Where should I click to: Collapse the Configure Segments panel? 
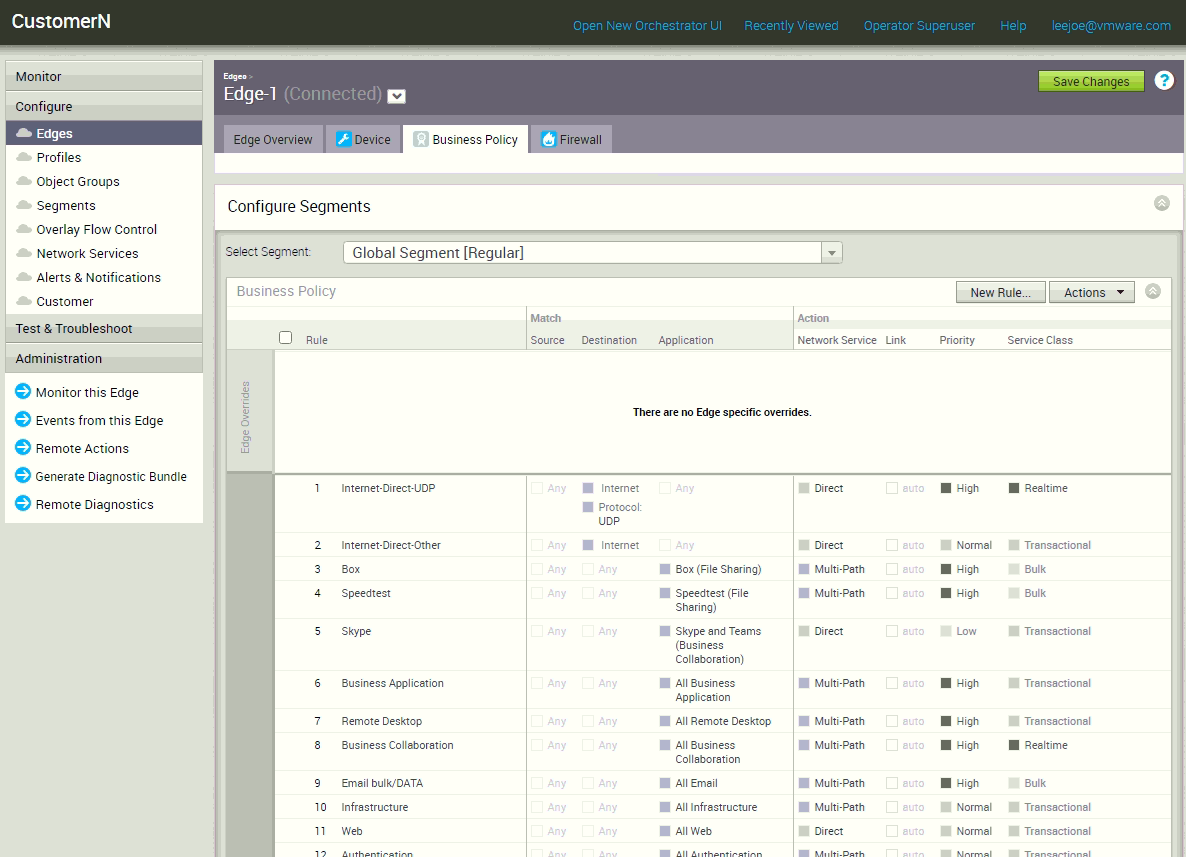1162,203
